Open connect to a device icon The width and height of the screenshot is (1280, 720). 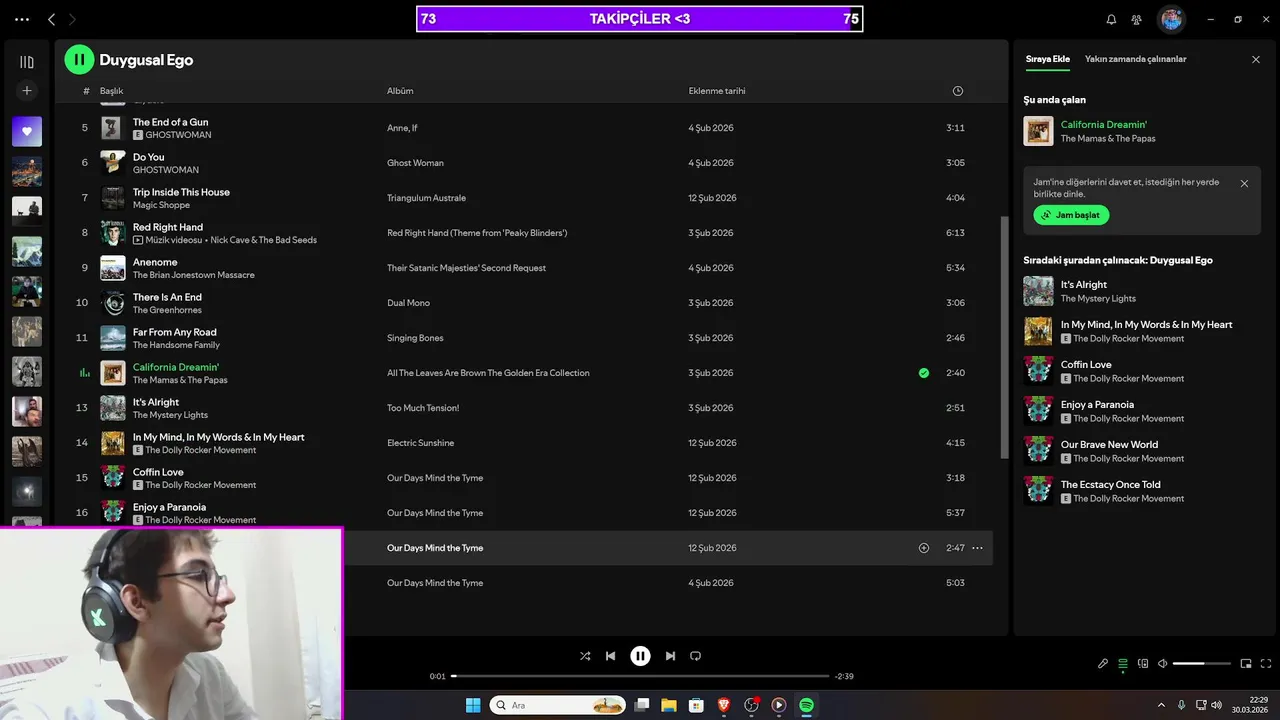click(x=1144, y=663)
